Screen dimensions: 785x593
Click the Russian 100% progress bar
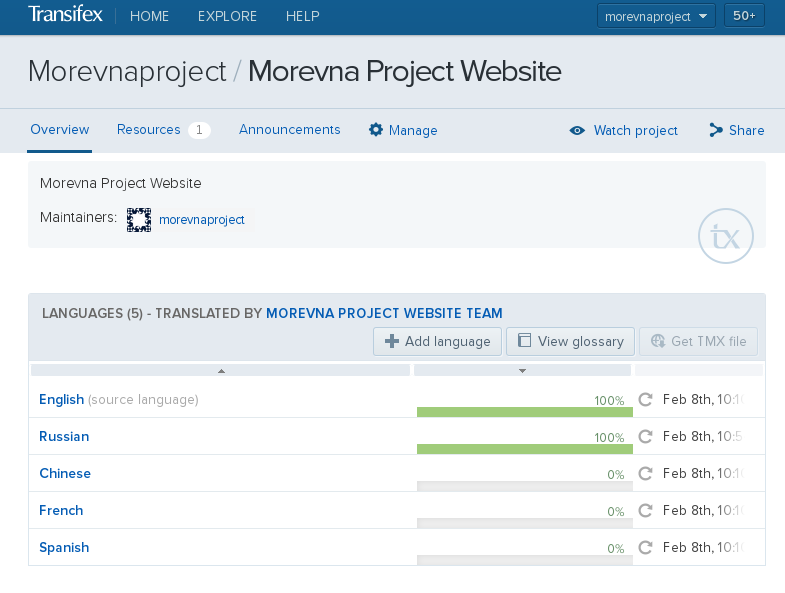525,449
